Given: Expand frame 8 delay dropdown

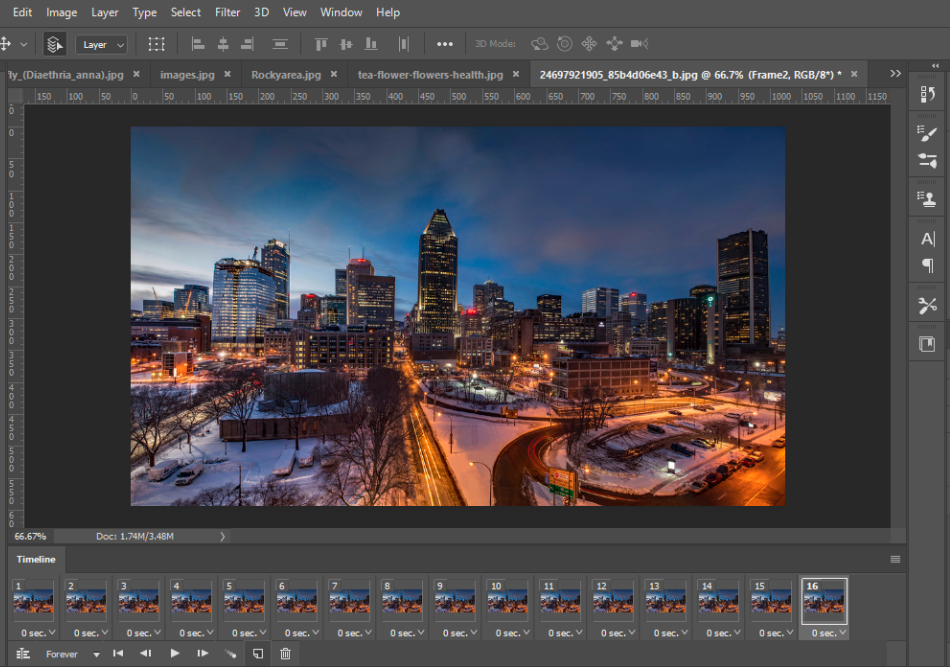Looking at the screenshot, I should [x=402, y=633].
